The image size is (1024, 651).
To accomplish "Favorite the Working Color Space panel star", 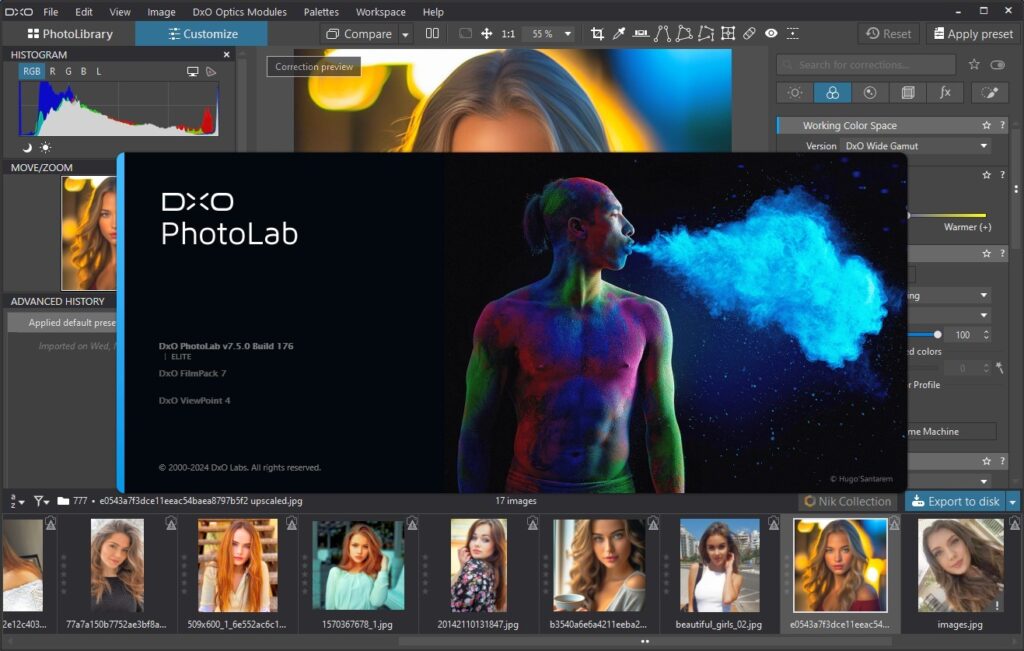I will pos(986,125).
